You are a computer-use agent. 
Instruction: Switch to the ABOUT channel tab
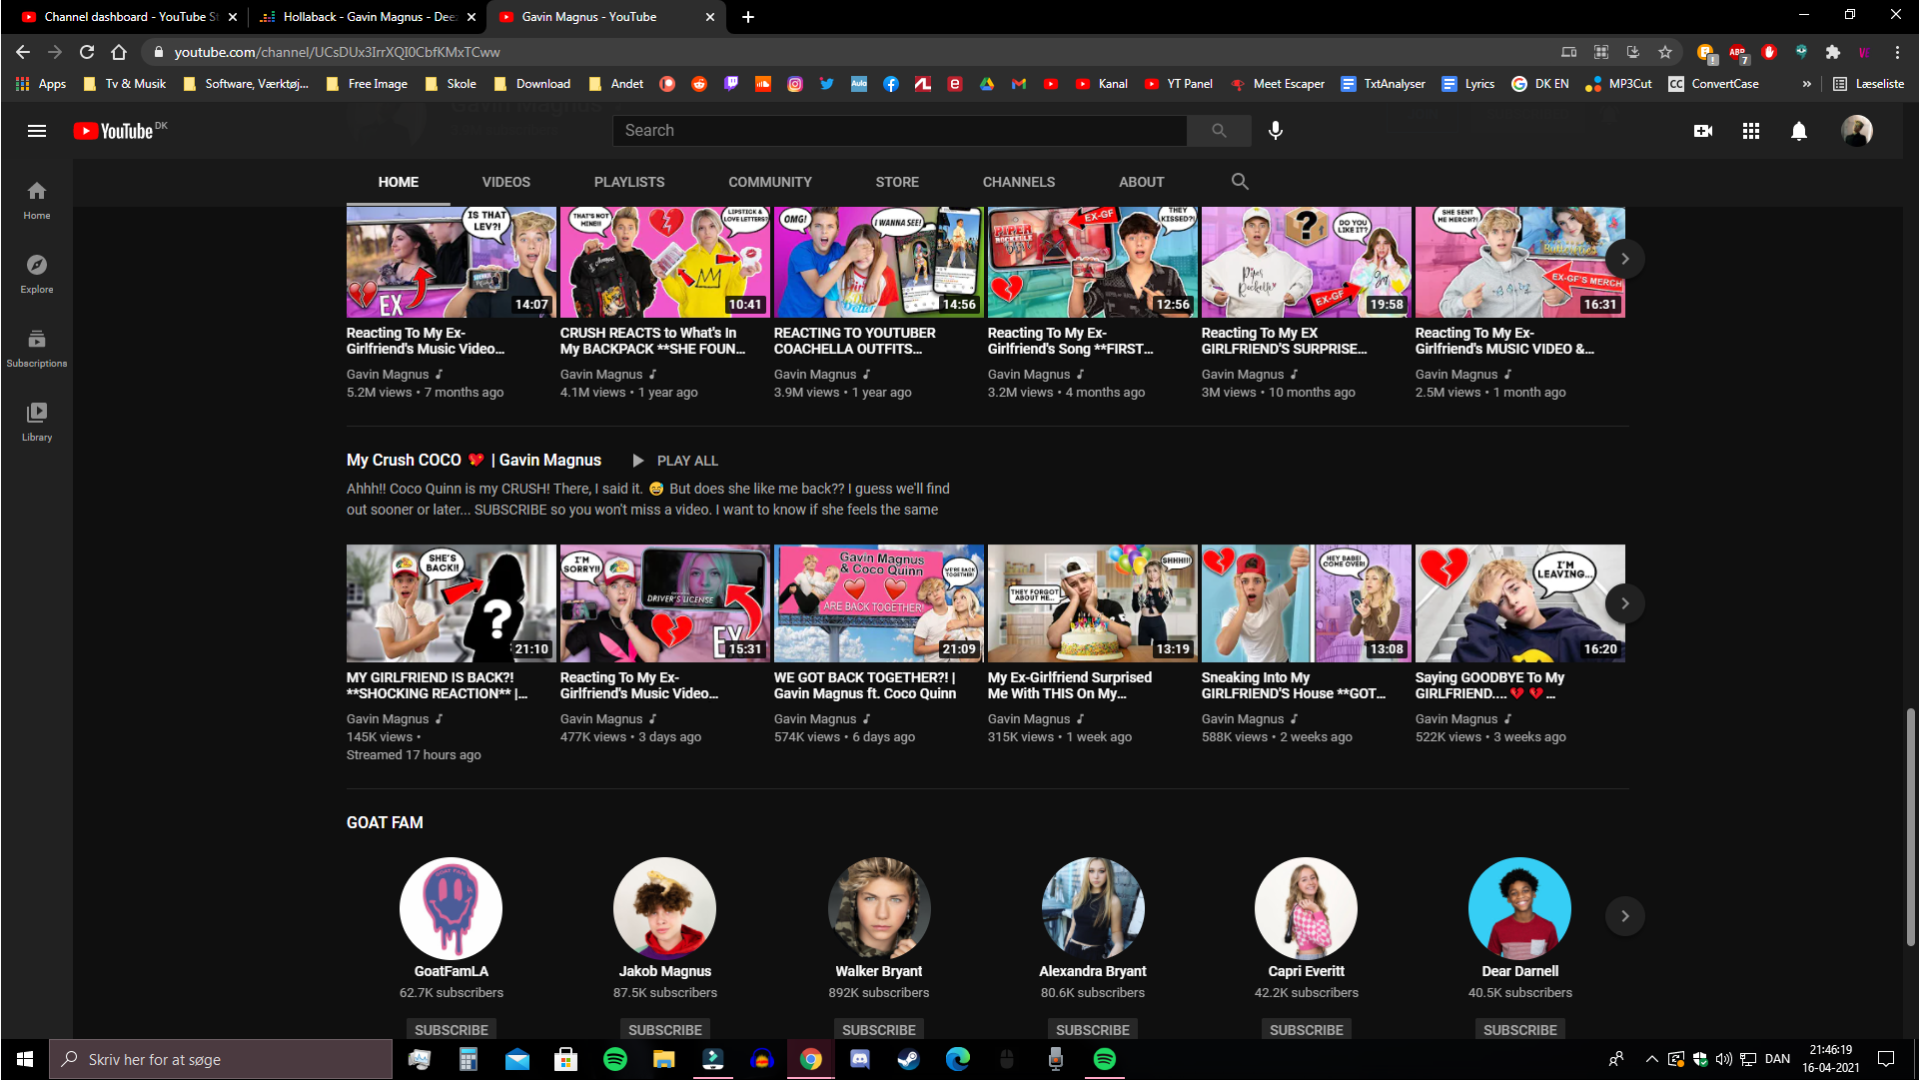(x=1141, y=182)
